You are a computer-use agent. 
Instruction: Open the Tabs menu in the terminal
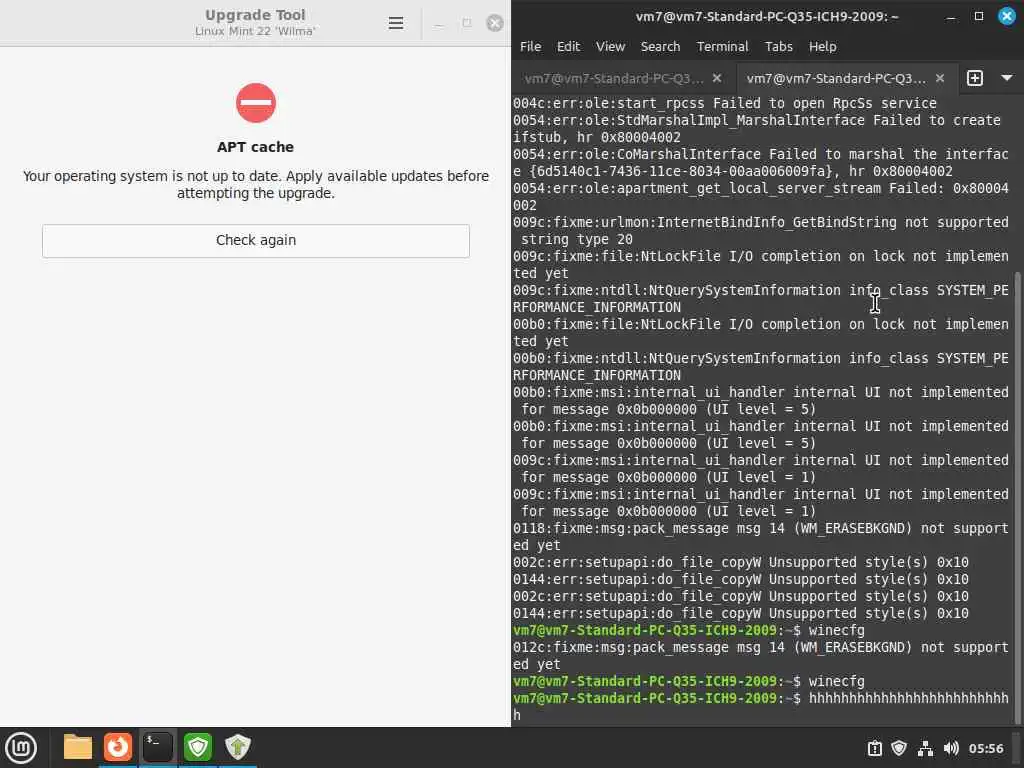tap(778, 46)
